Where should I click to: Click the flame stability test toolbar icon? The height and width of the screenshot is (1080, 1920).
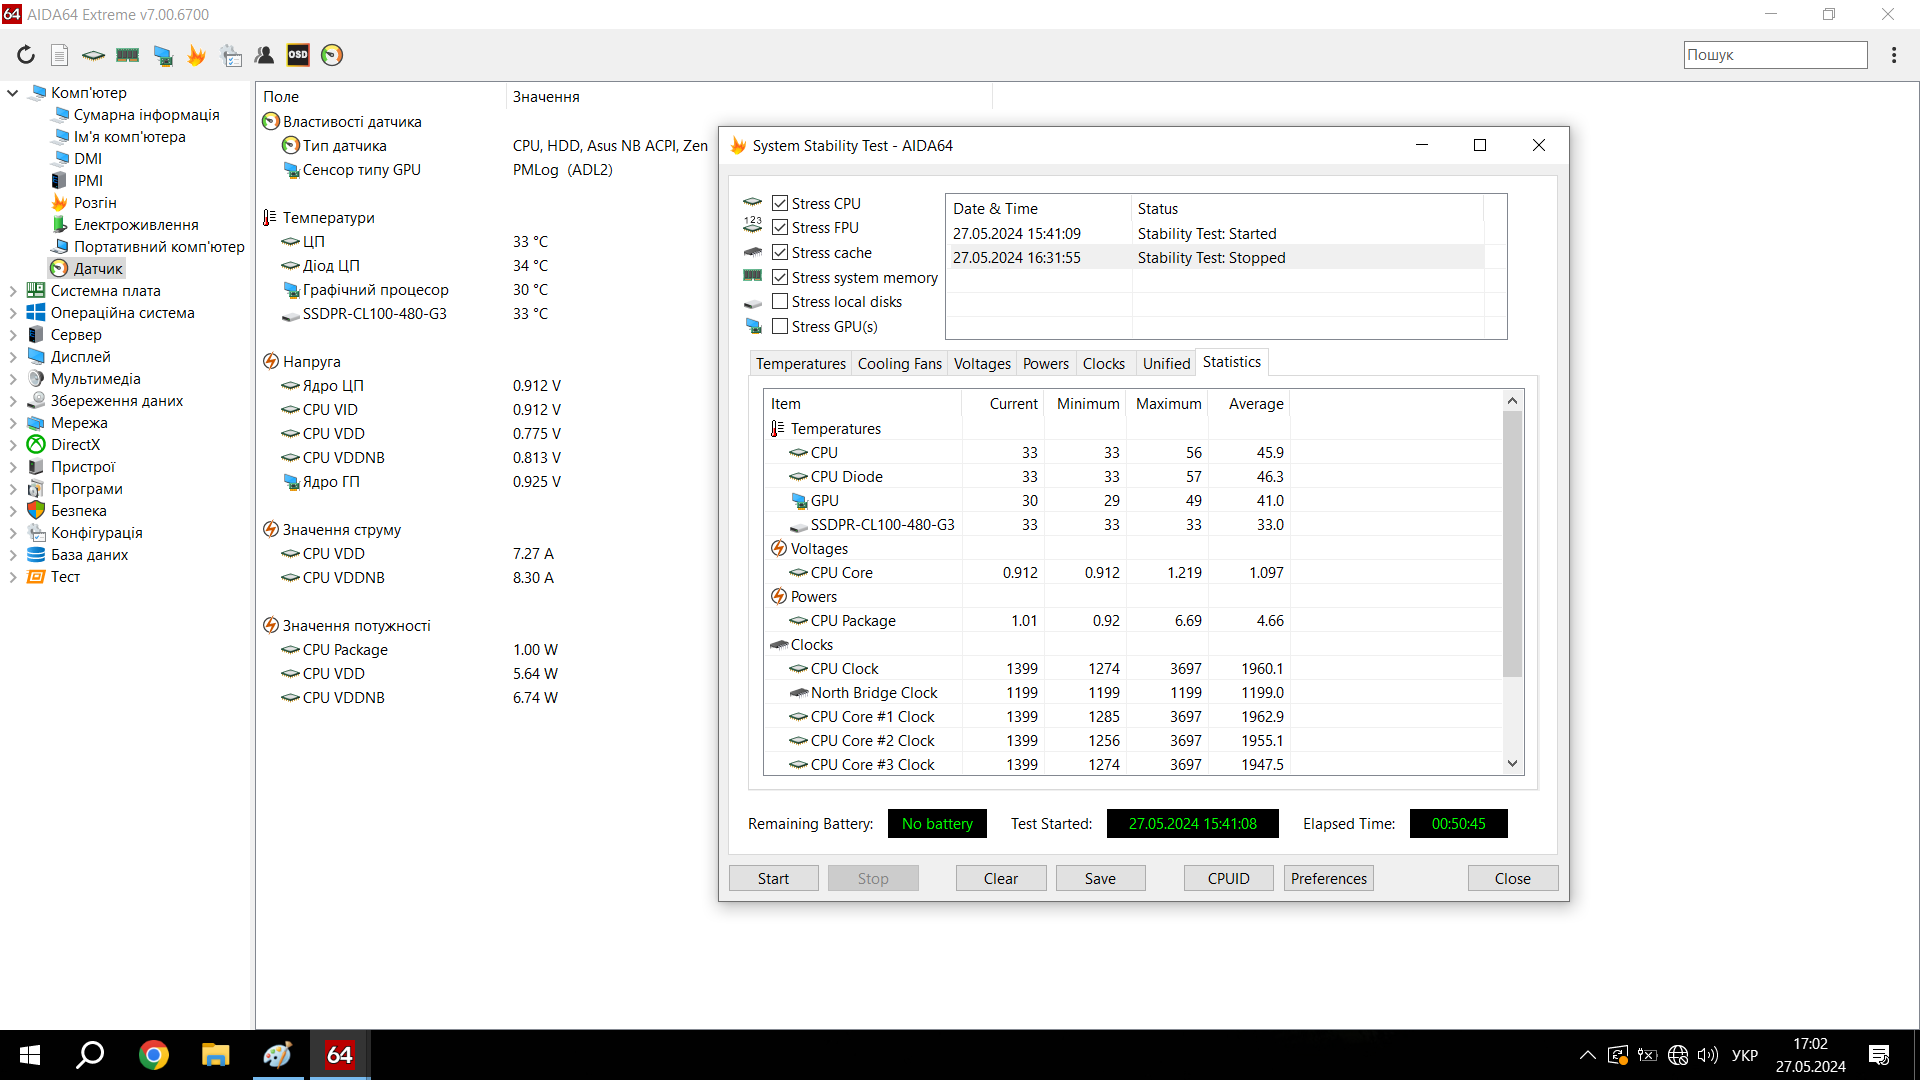click(197, 55)
